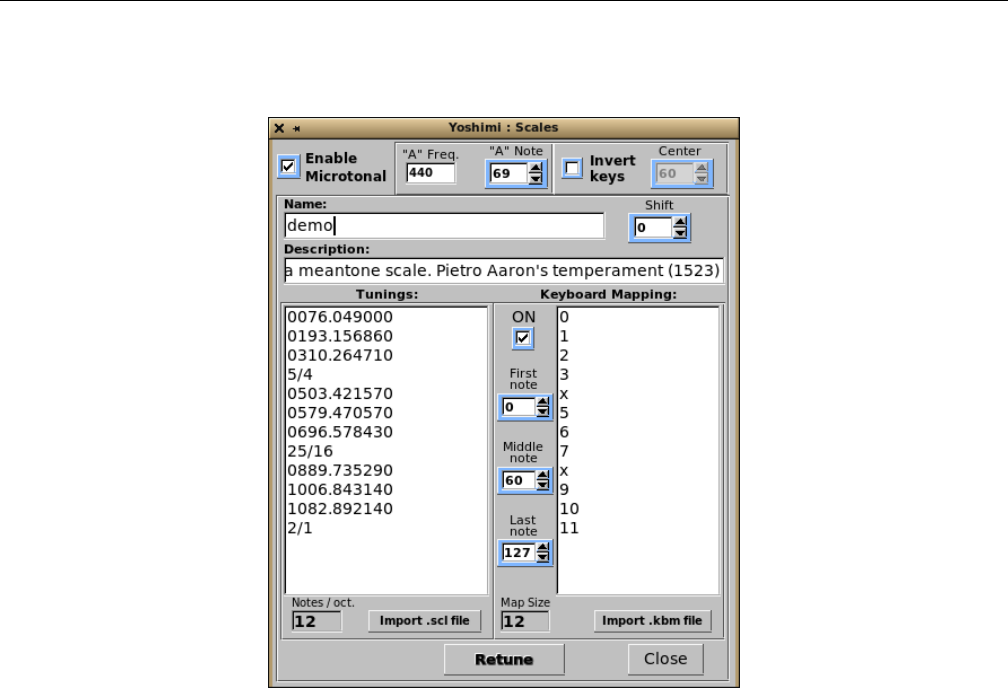
Task: Click tuning line 0696.578430
Action: [x=340, y=432]
